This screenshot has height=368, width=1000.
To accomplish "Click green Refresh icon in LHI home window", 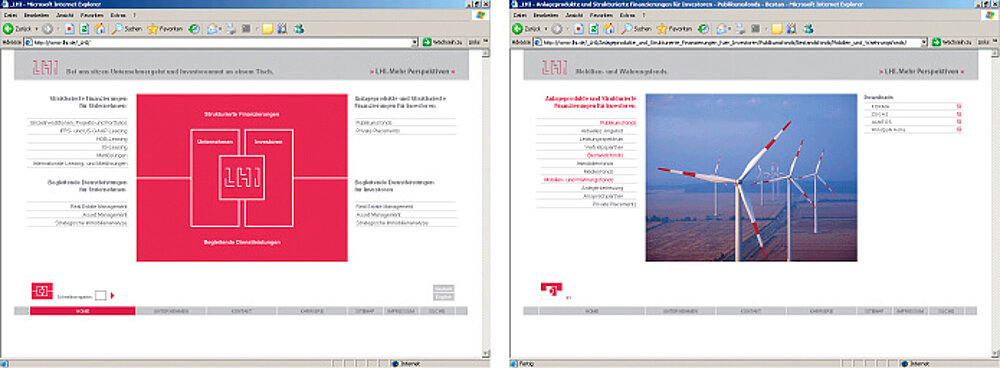I will (x=84, y=29).
